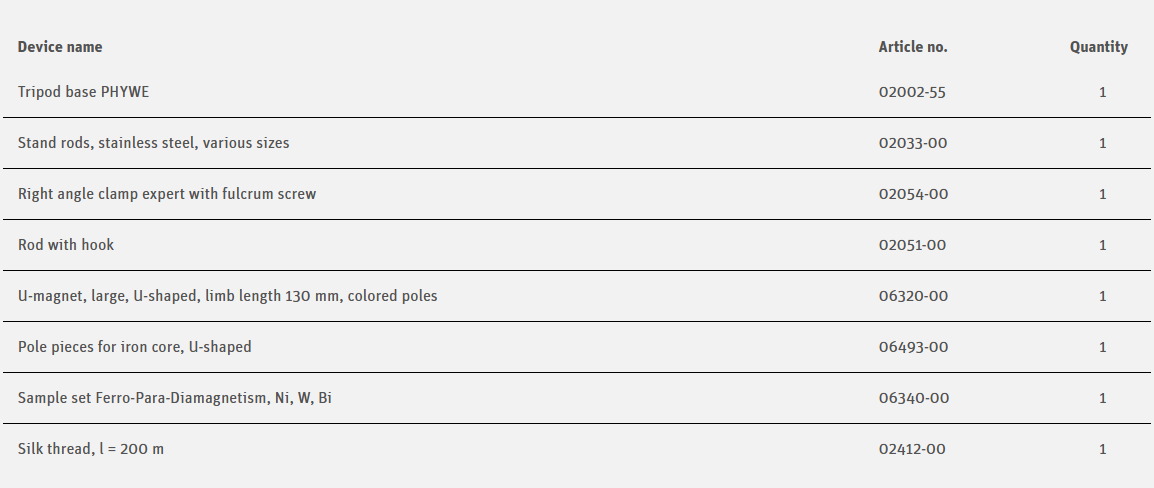
Task: Click the Quantity column header
Action: tap(1098, 47)
